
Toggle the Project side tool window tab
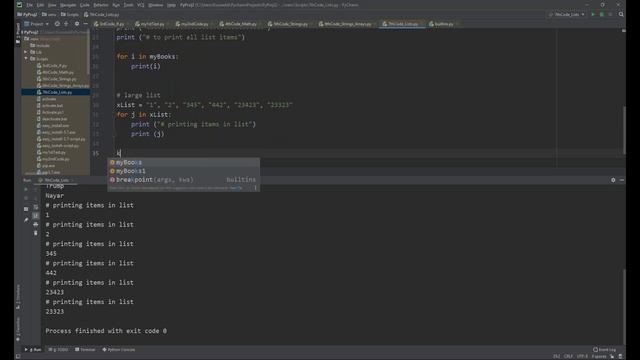click(x=18, y=34)
